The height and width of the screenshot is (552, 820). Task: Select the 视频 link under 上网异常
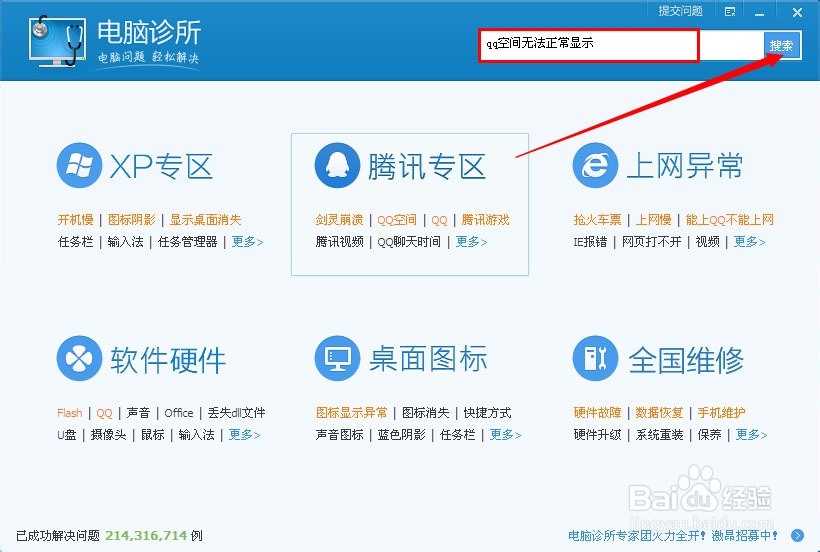coord(708,242)
